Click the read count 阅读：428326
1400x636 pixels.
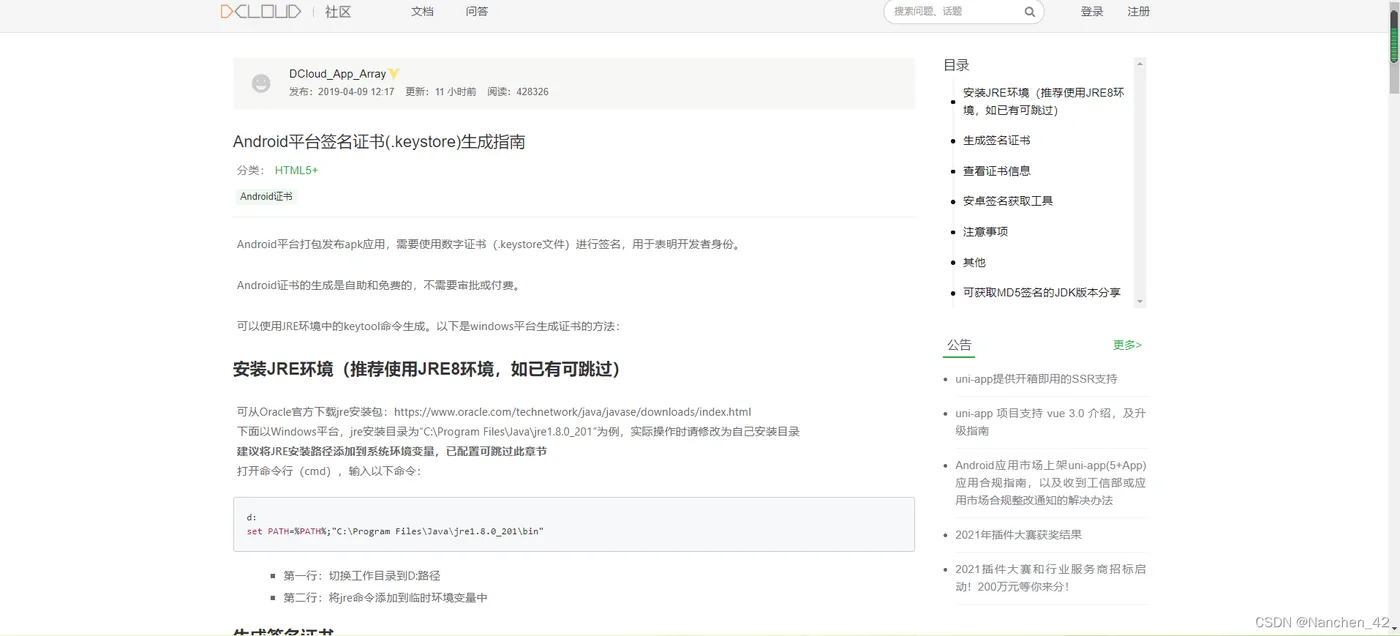pyautogui.click(x=517, y=92)
